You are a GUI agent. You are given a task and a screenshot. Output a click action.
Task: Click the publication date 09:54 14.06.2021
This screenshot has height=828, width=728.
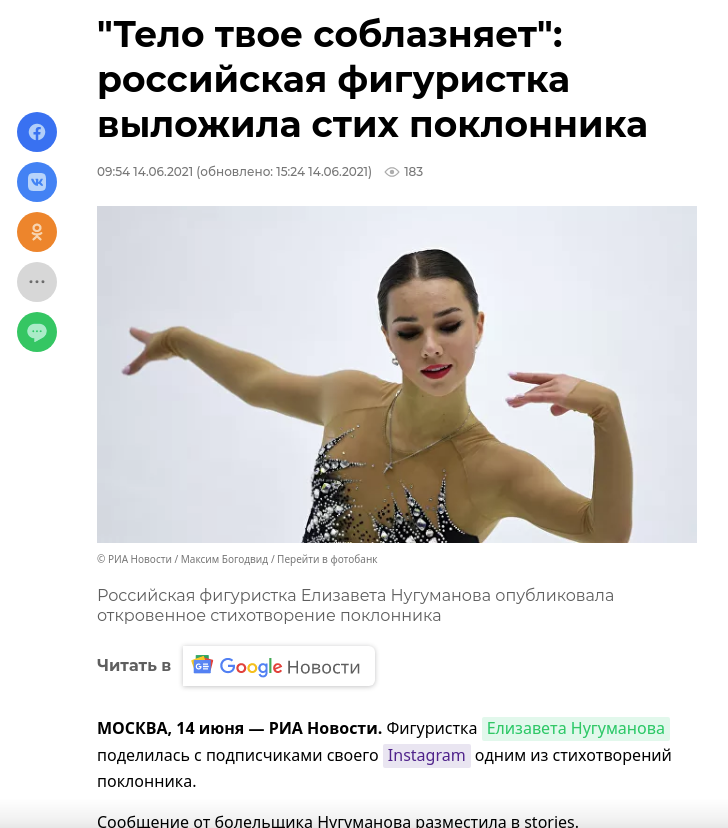point(145,172)
